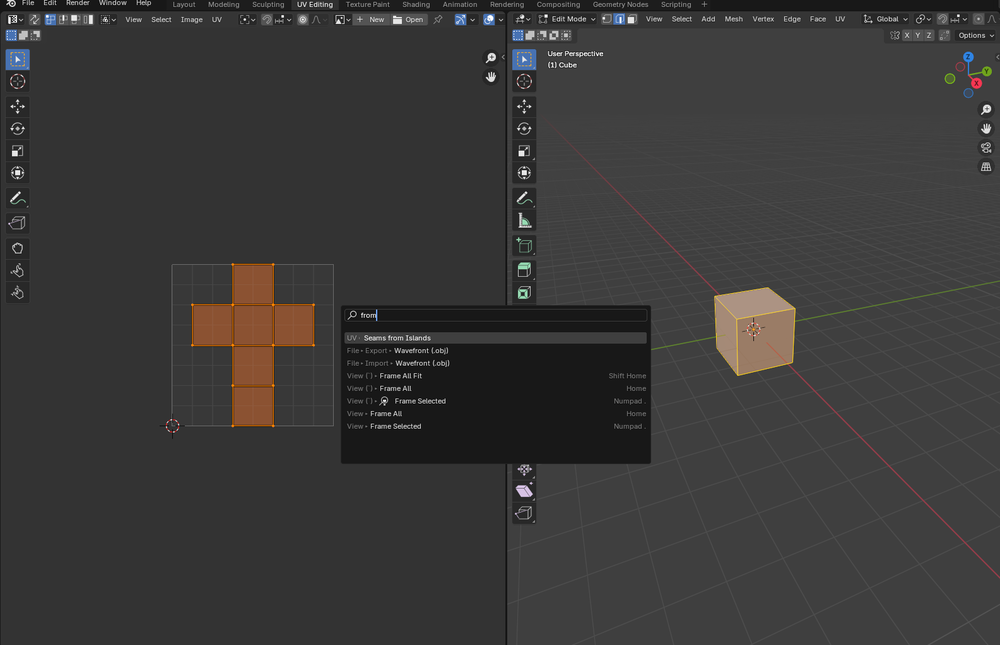Click the Open image button

(x=409, y=19)
